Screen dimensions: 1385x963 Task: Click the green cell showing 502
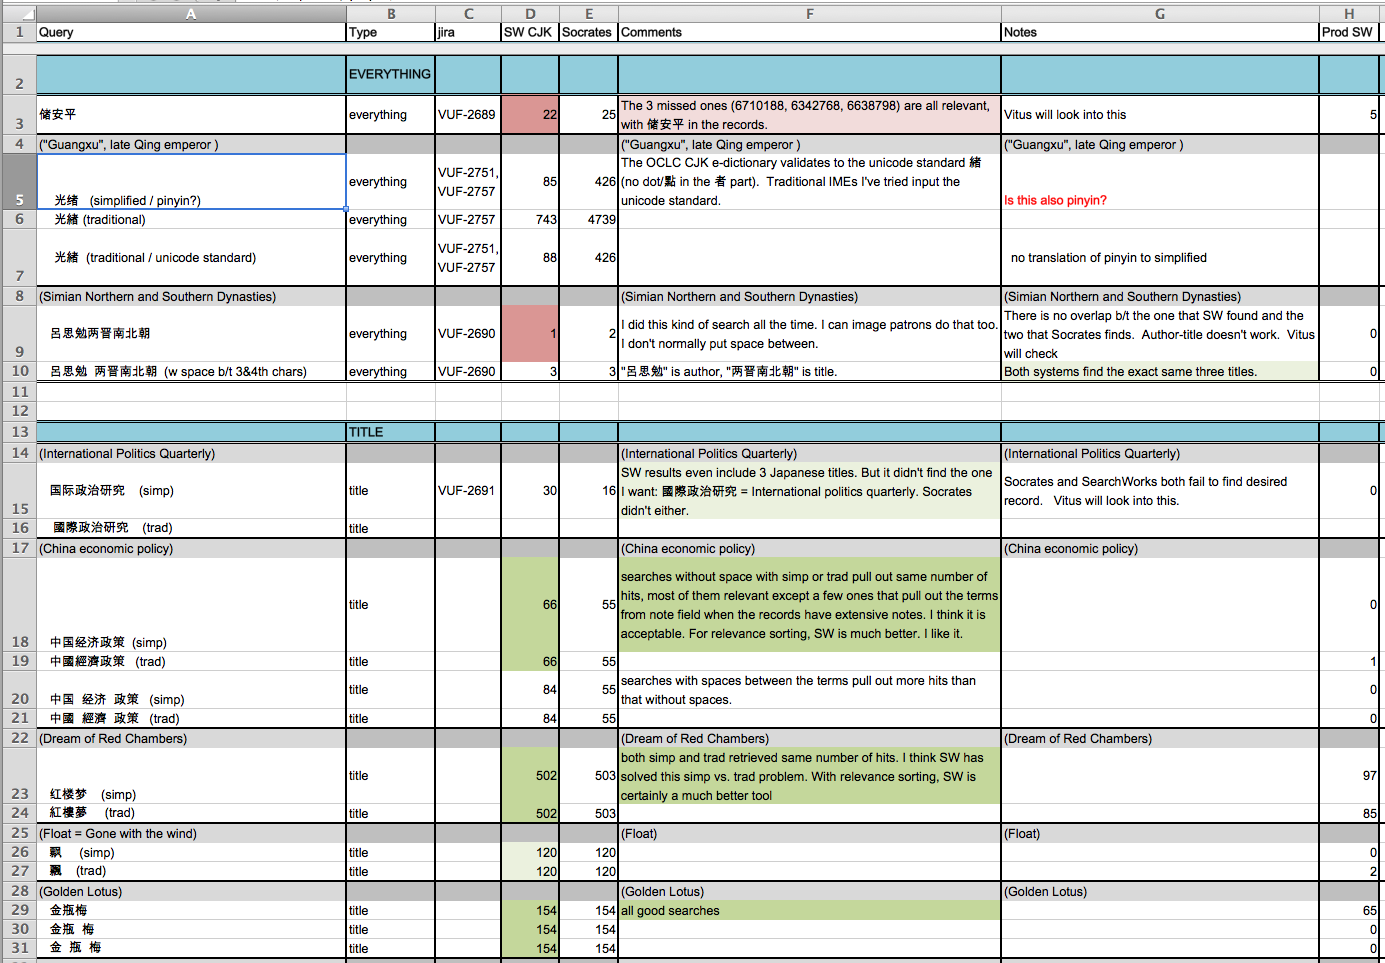(529, 775)
